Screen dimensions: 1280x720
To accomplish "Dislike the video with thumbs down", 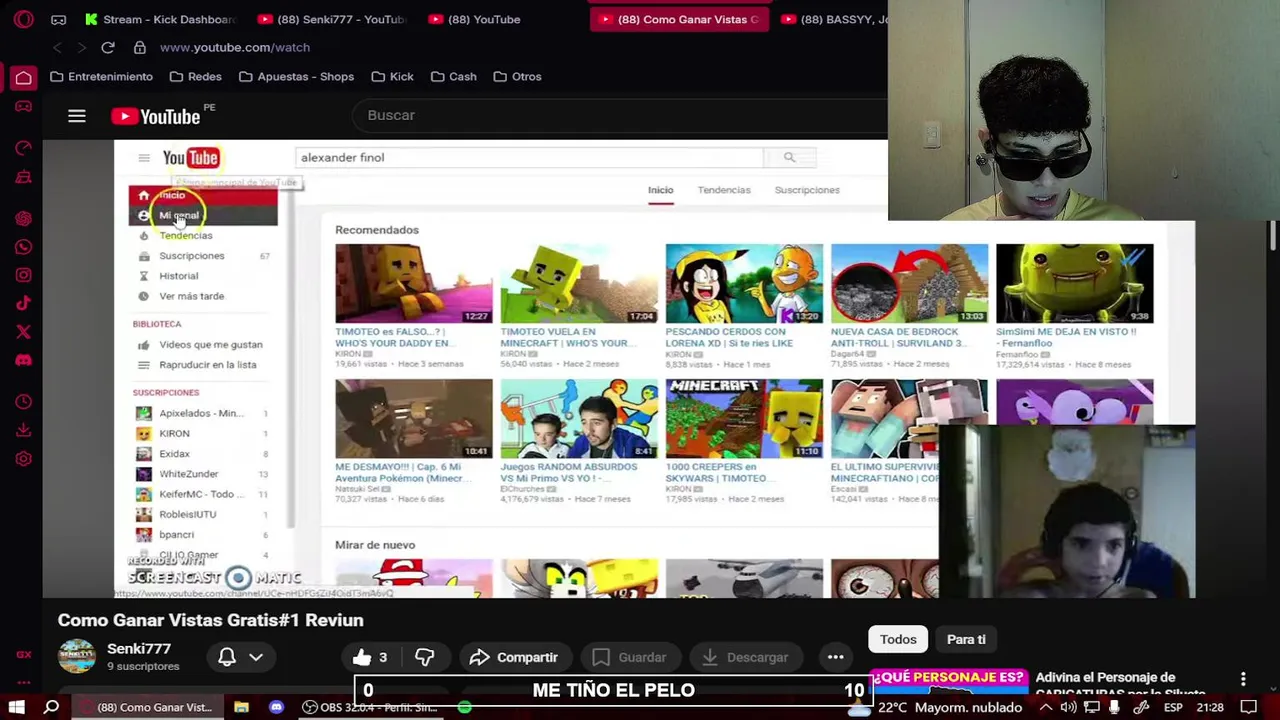I will point(425,657).
